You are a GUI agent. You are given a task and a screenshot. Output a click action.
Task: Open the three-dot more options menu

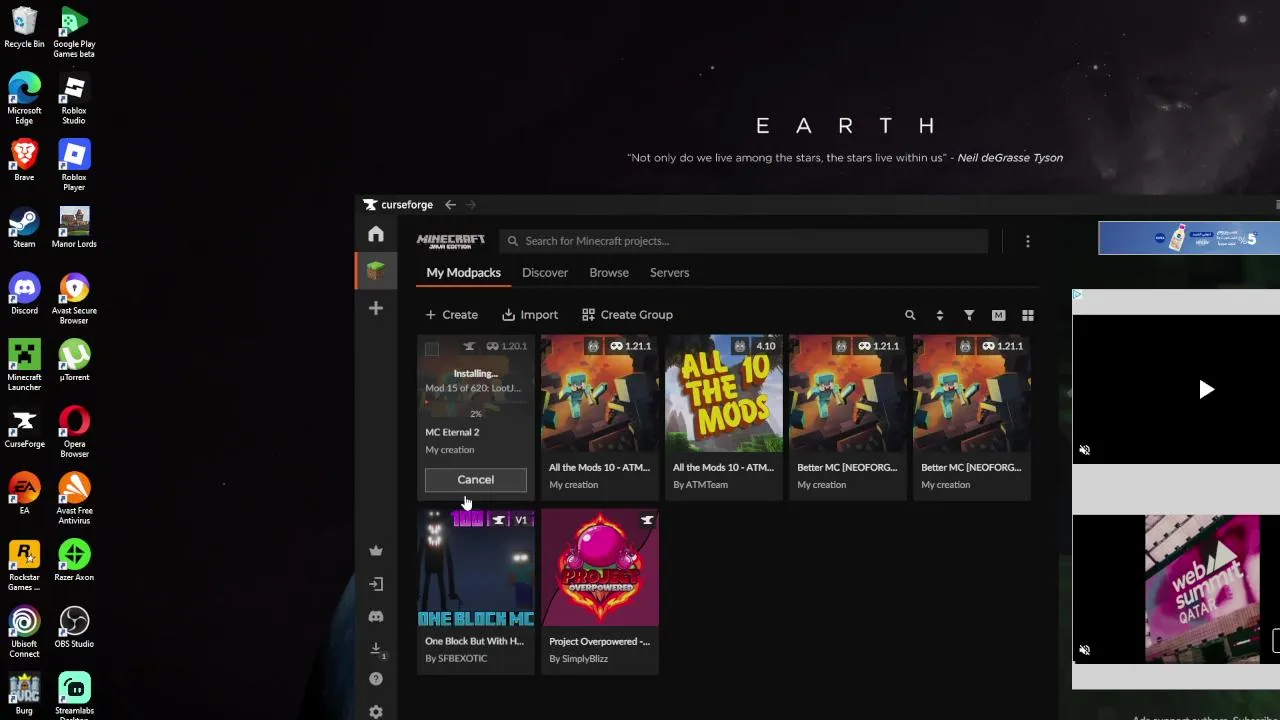(1028, 241)
